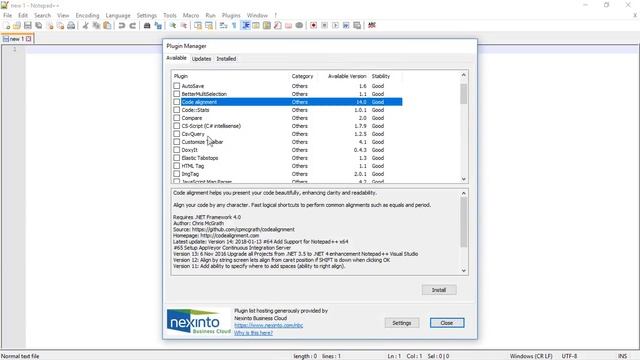This screenshot has width=640, height=360.
Task: Select the Elastic Tabstops plugin row
Action: tap(287, 158)
